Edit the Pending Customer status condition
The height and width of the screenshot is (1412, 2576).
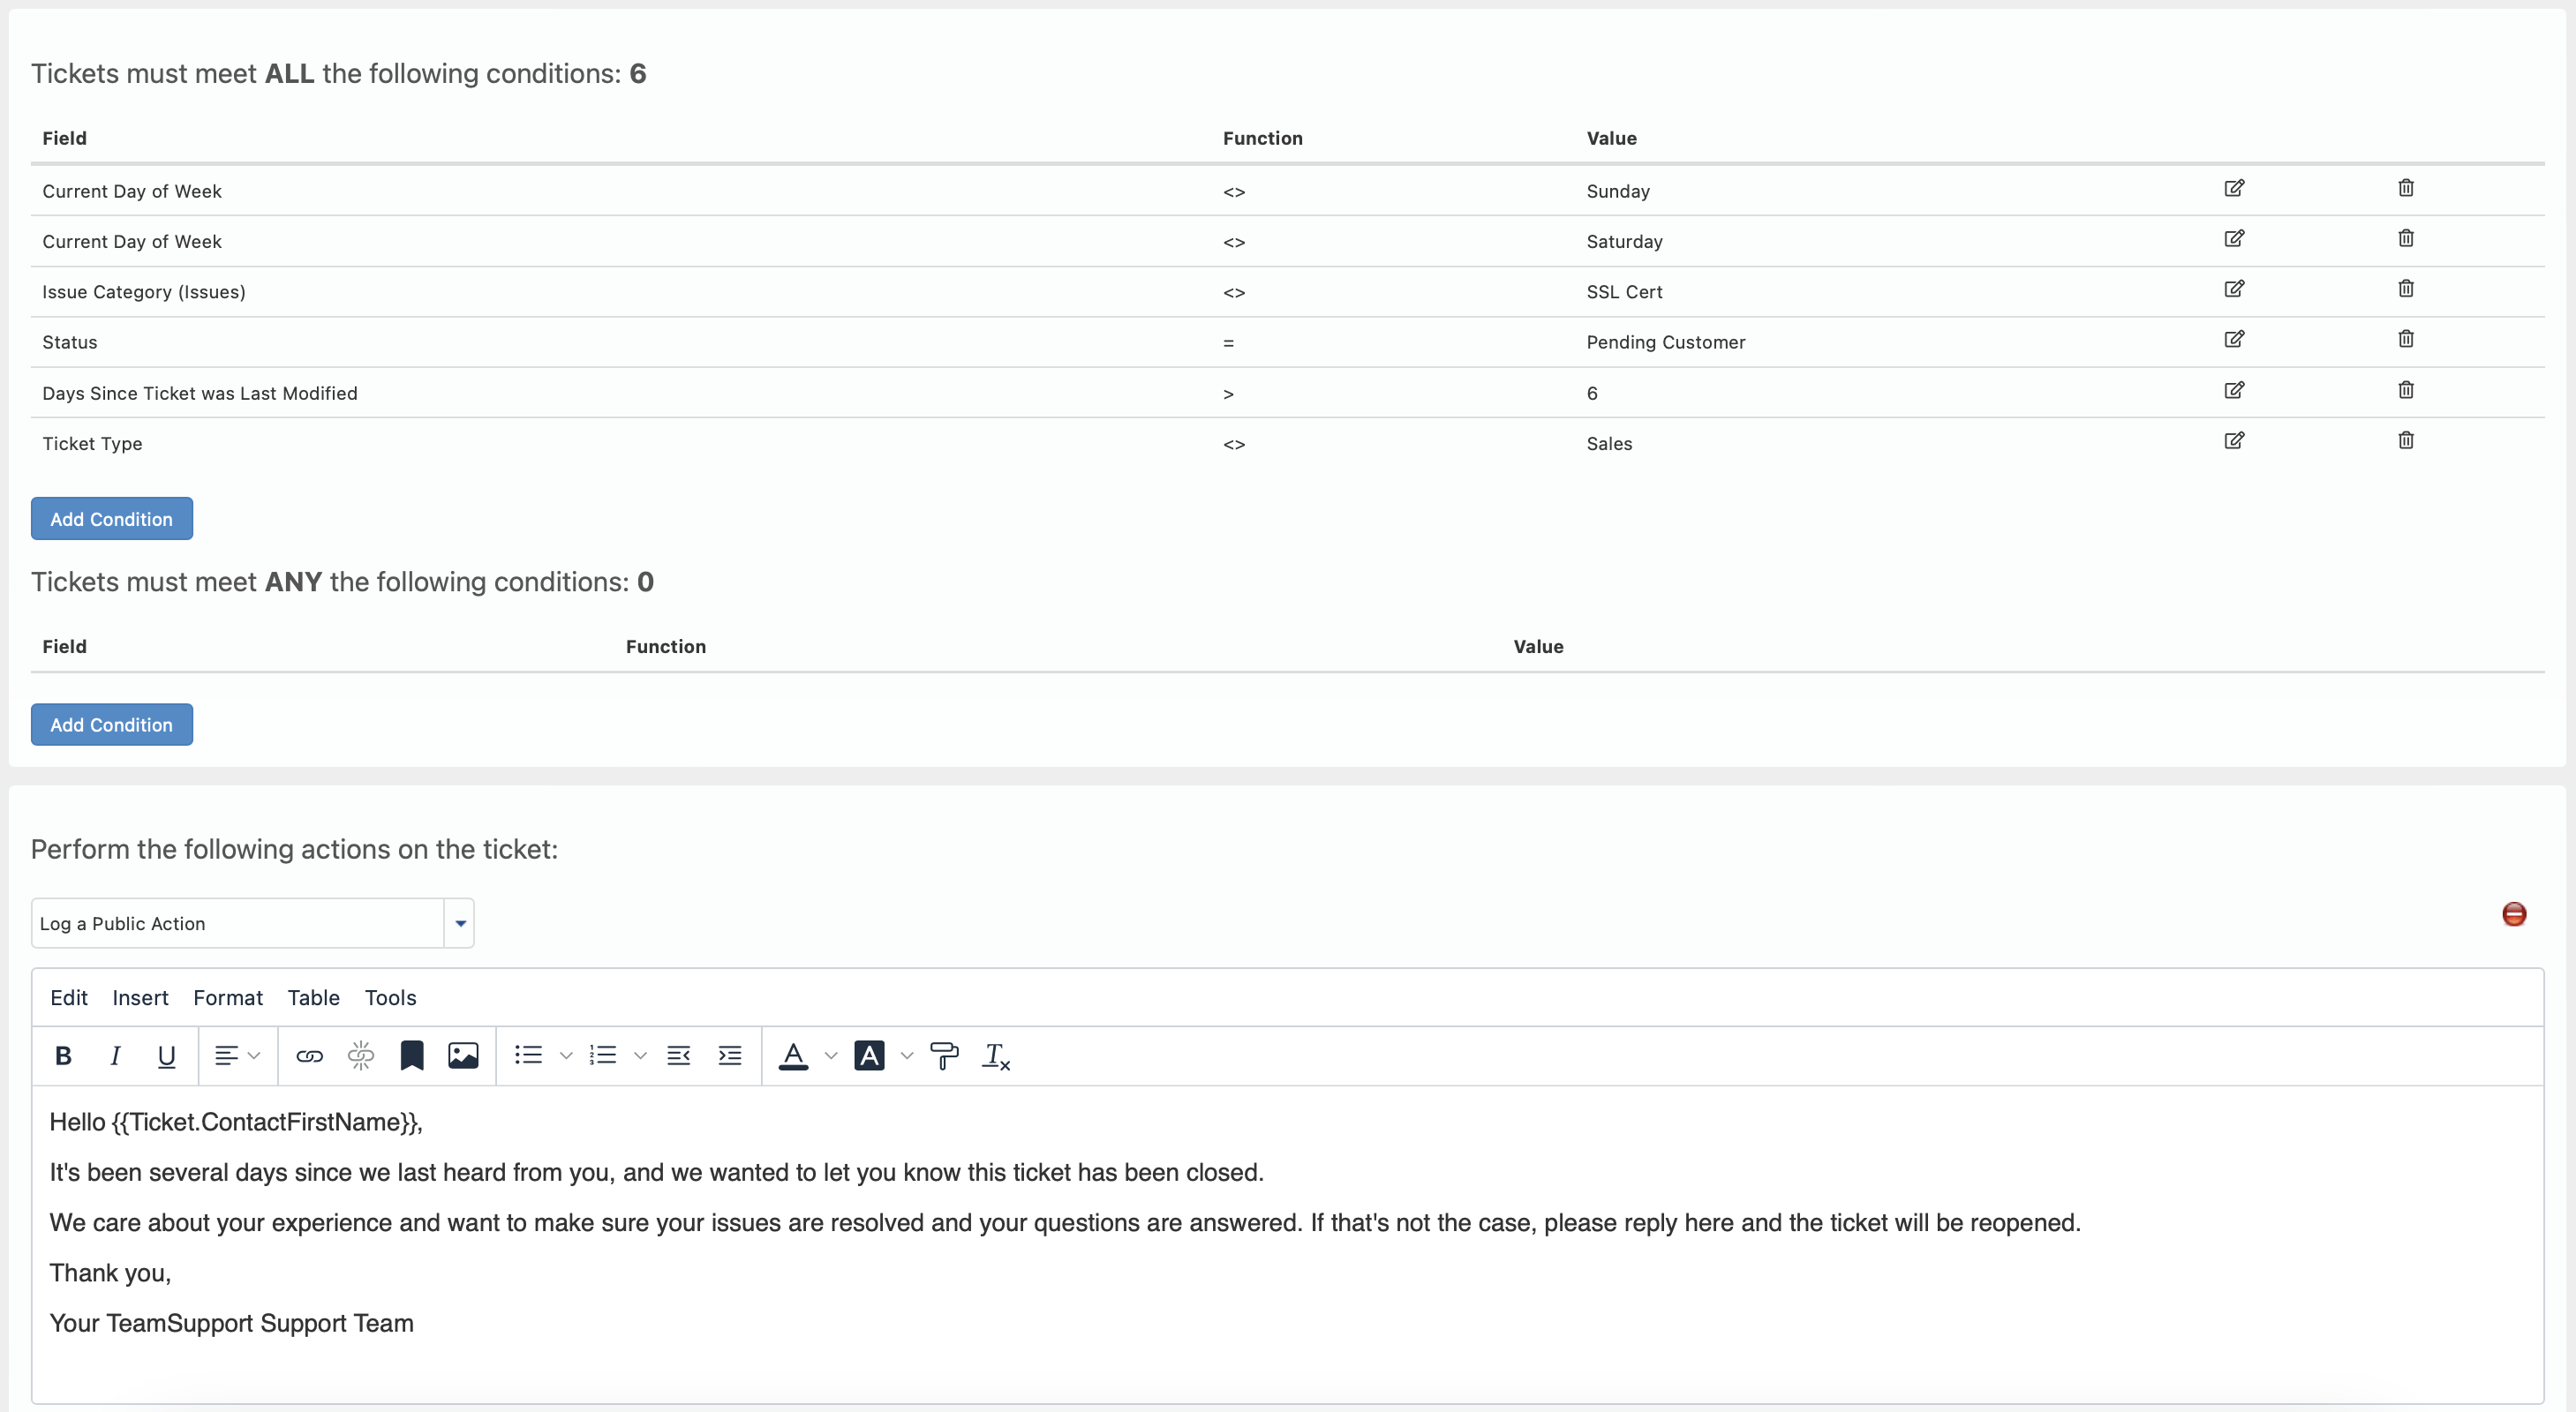[2234, 339]
